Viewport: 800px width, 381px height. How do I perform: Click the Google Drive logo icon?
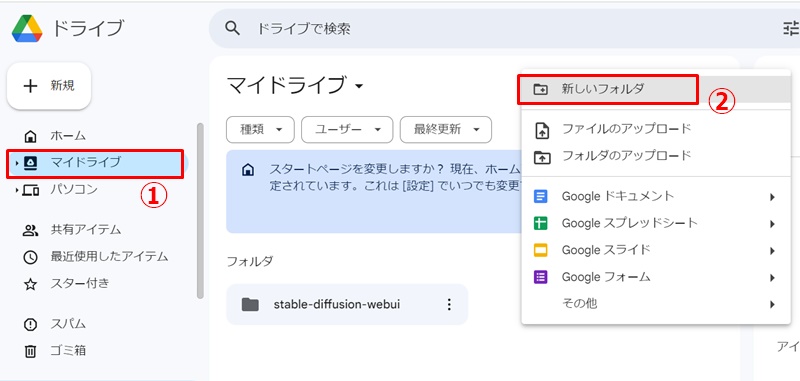(27, 28)
